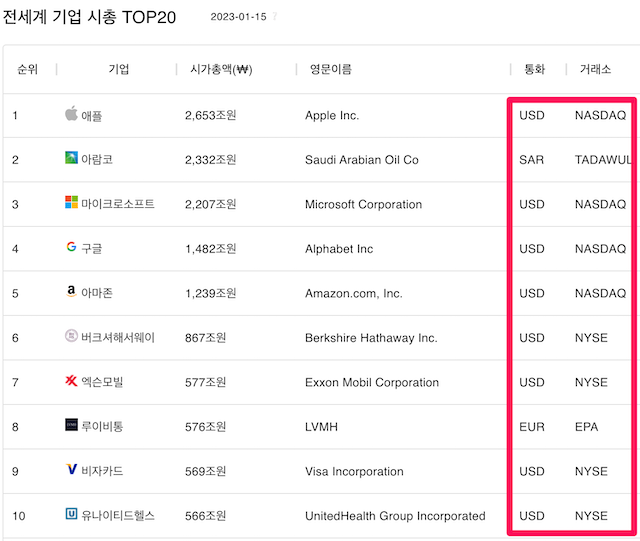Open the 비자카드 company link
640x541 pixels.
pyautogui.click(x=102, y=471)
